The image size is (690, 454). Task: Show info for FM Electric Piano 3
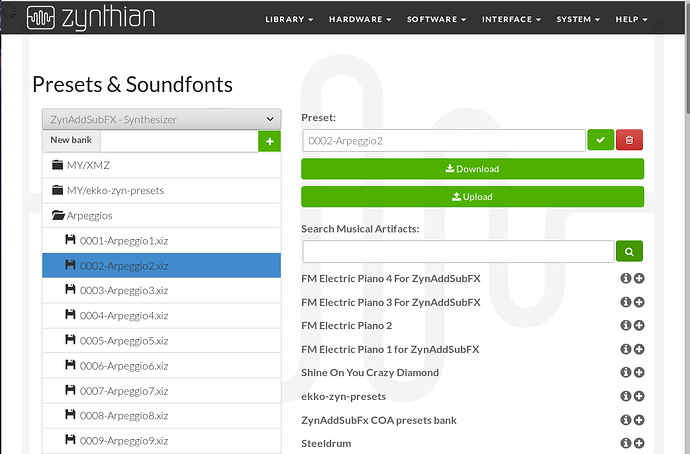pyautogui.click(x=626, y=302)
